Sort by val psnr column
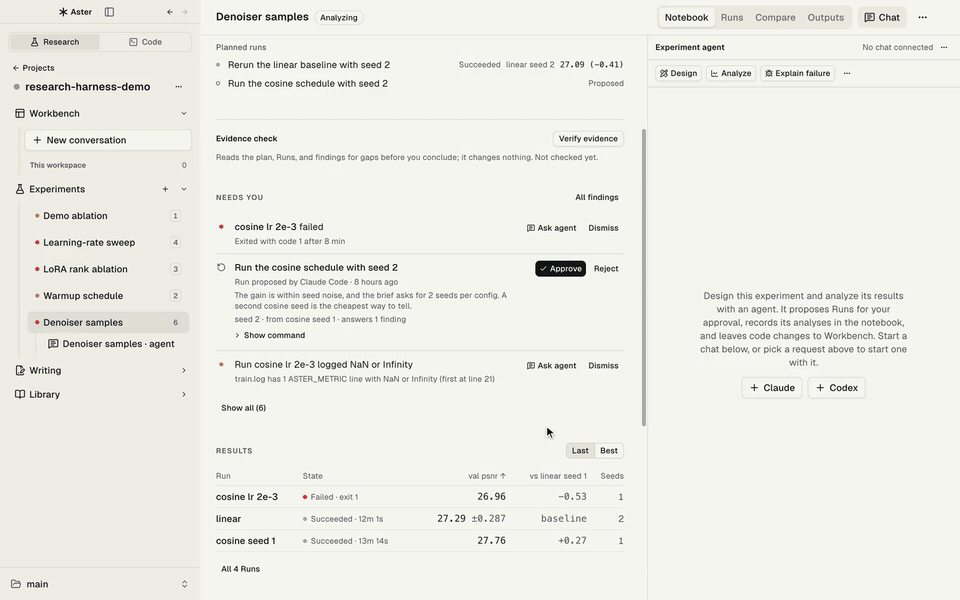Screen dimensions: 960x600 (x=487, y=476)
